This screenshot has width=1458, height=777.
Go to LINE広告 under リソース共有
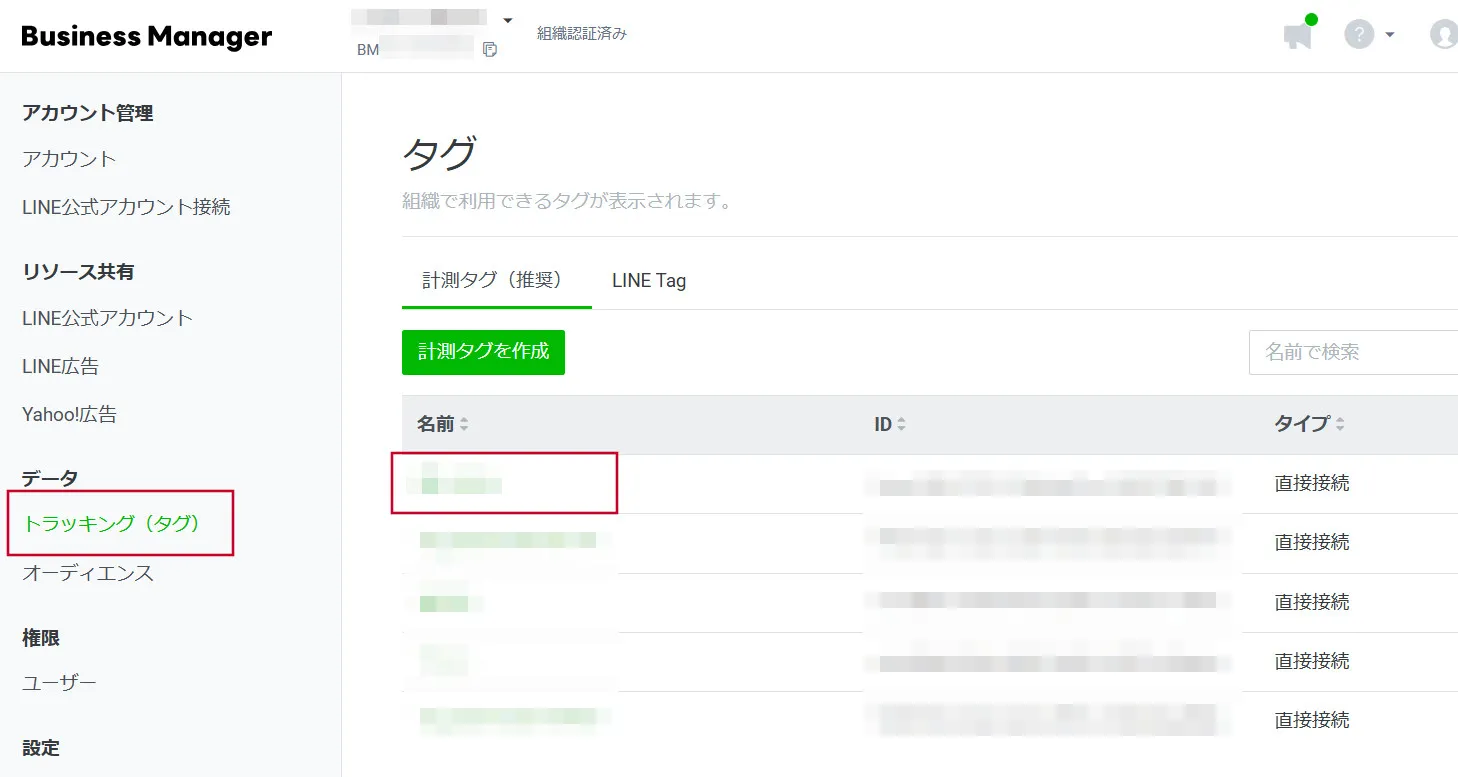point(60,366)
